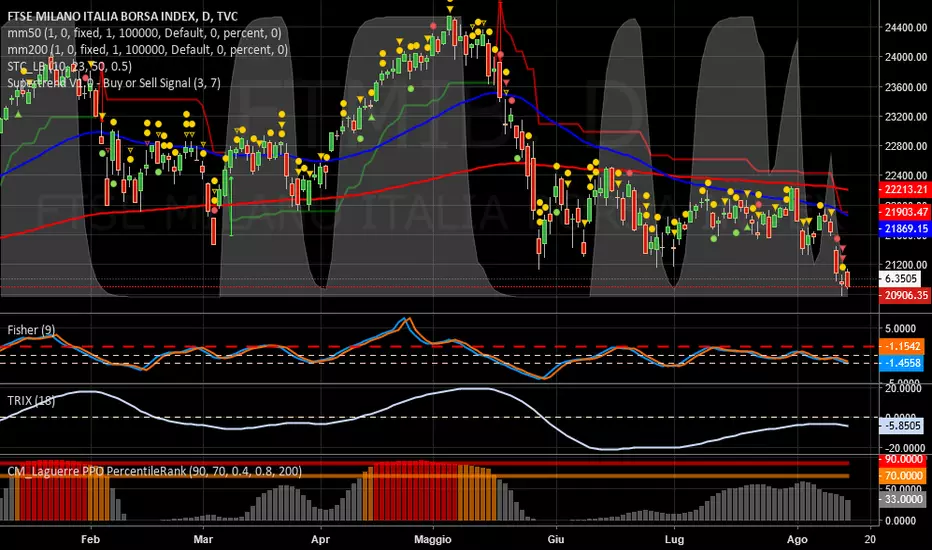Click the 24400.00 price scale label
This screenshot has height=550, width=932.
click(905, 27)
